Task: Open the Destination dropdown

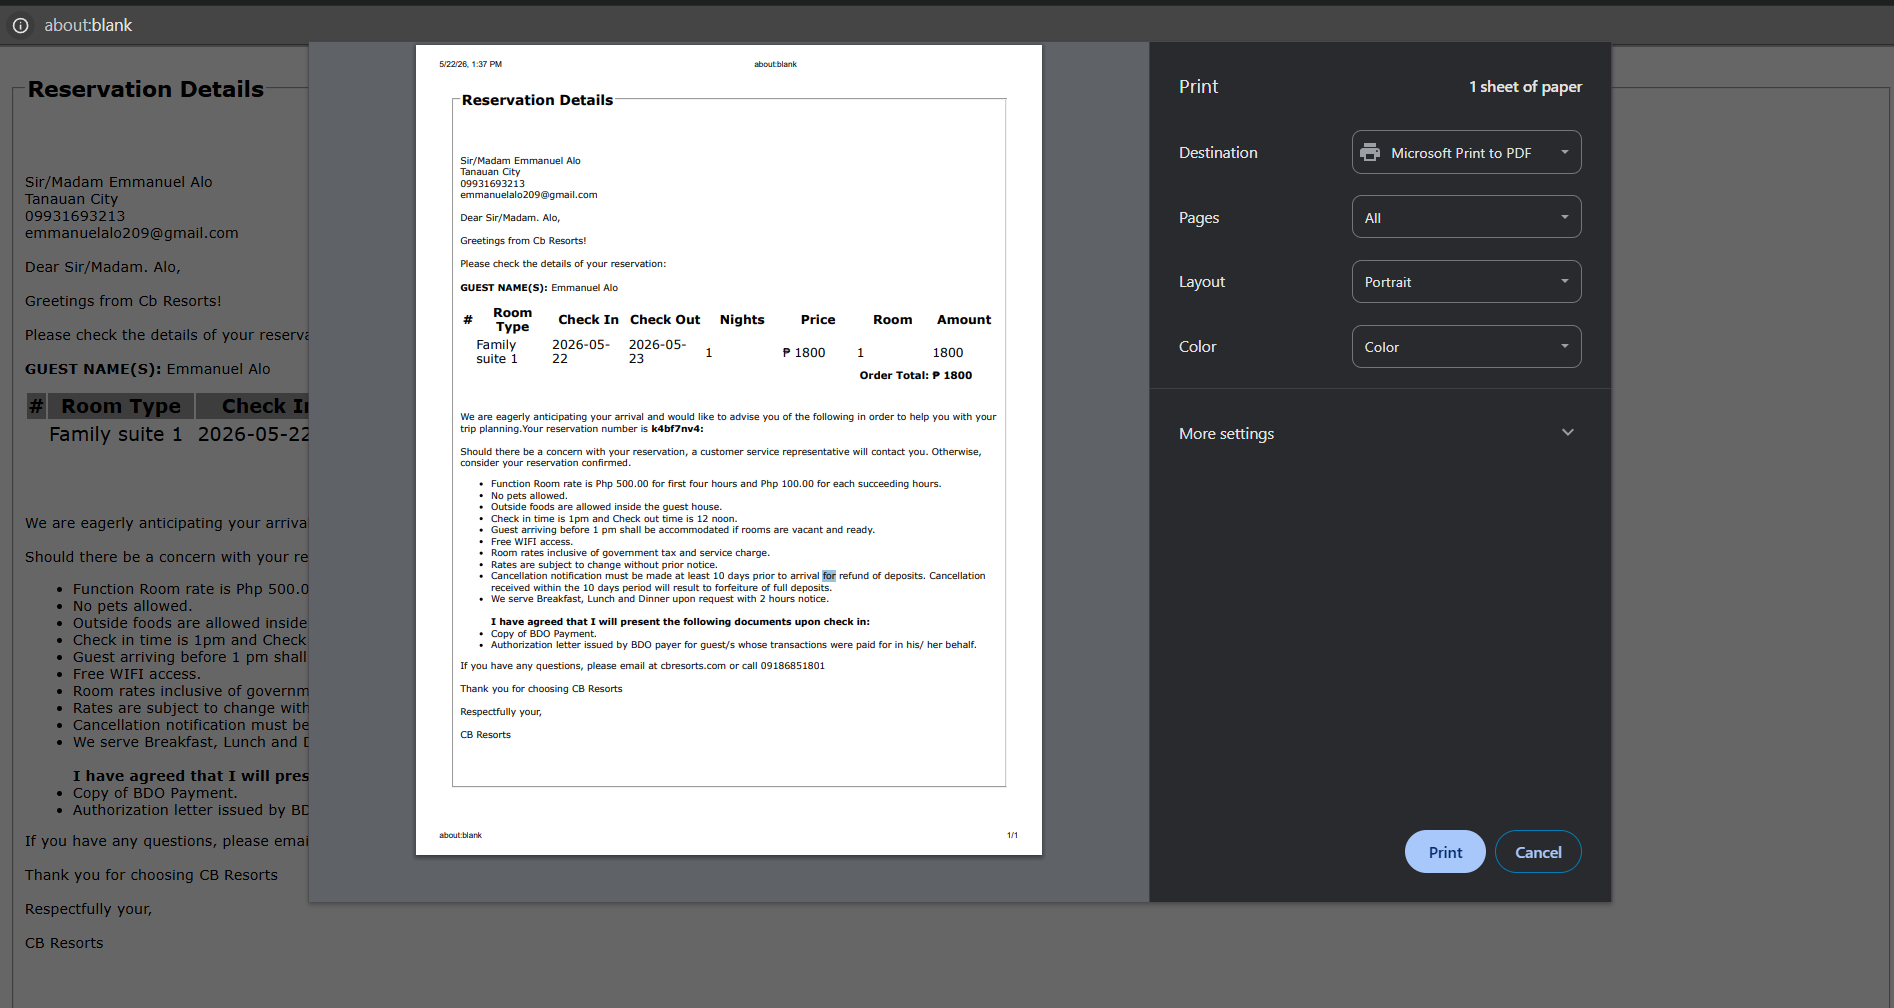Action: click(x=1466, y=152)
